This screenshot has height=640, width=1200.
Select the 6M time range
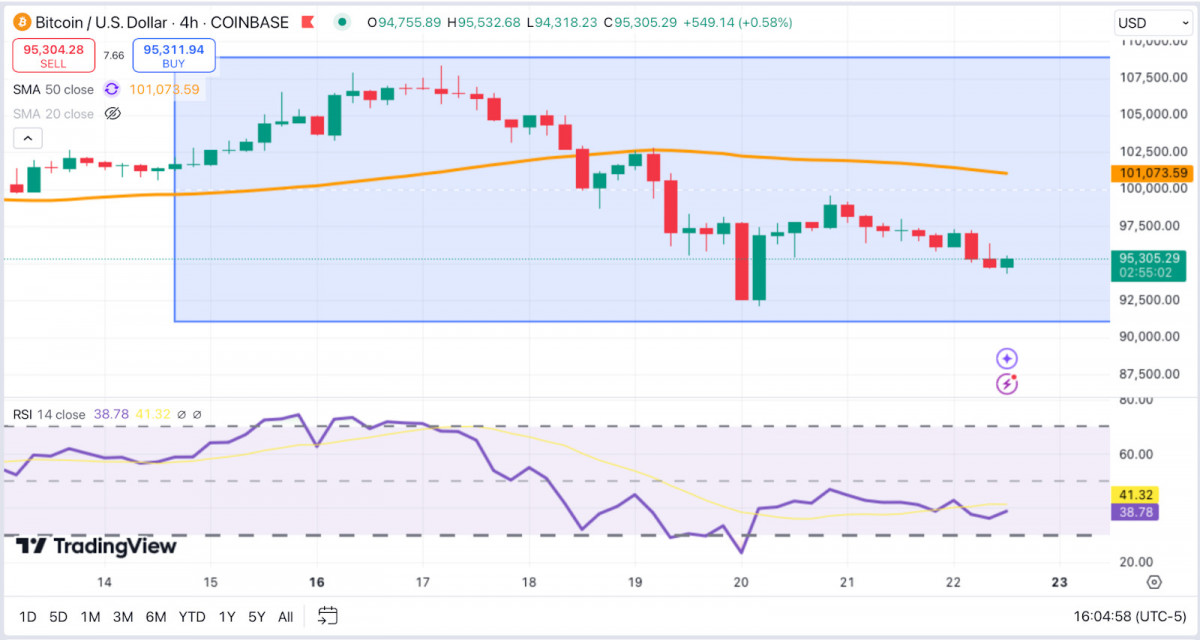click(155, 617)
